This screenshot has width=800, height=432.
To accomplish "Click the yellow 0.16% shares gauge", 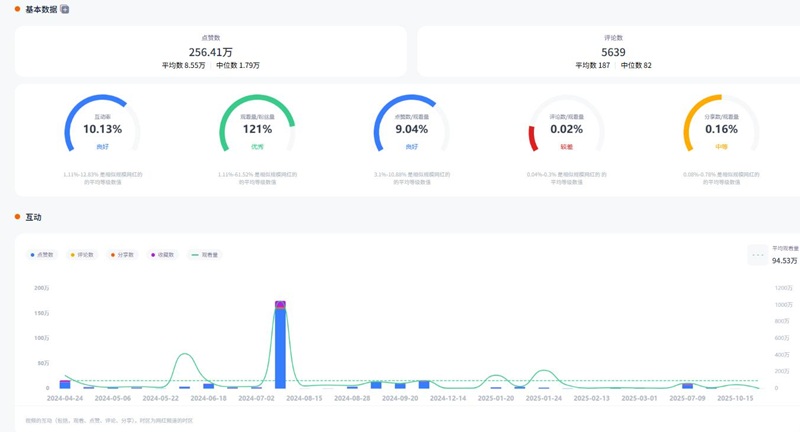I will pos(721,128).
